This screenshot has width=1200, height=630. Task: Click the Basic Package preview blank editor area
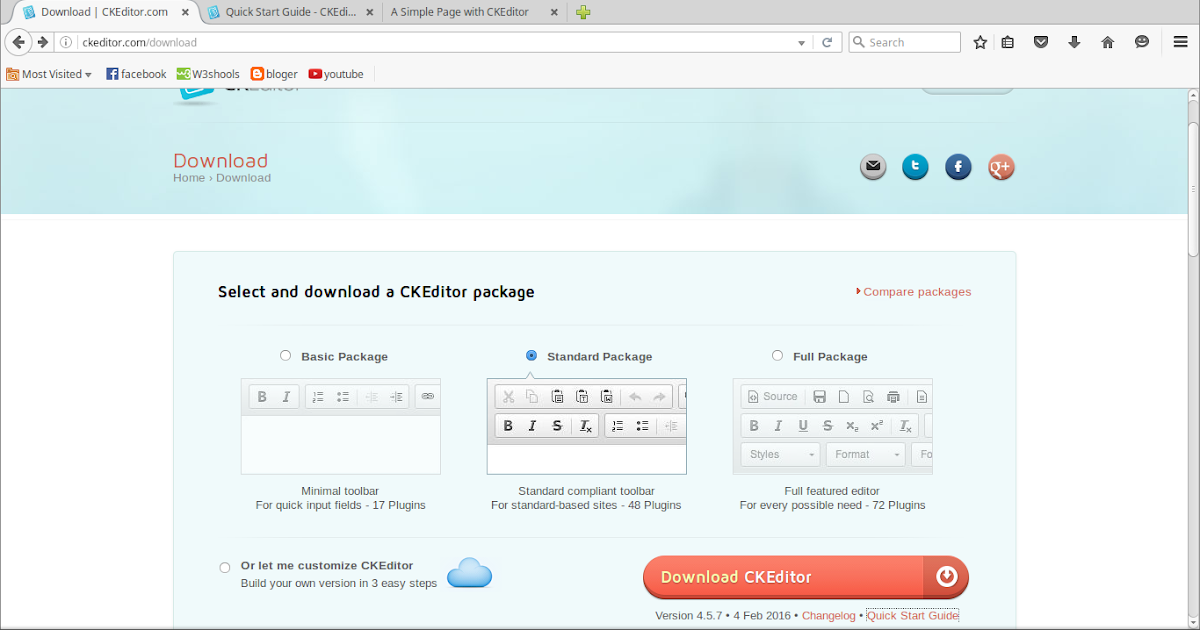tap(341, 444)
